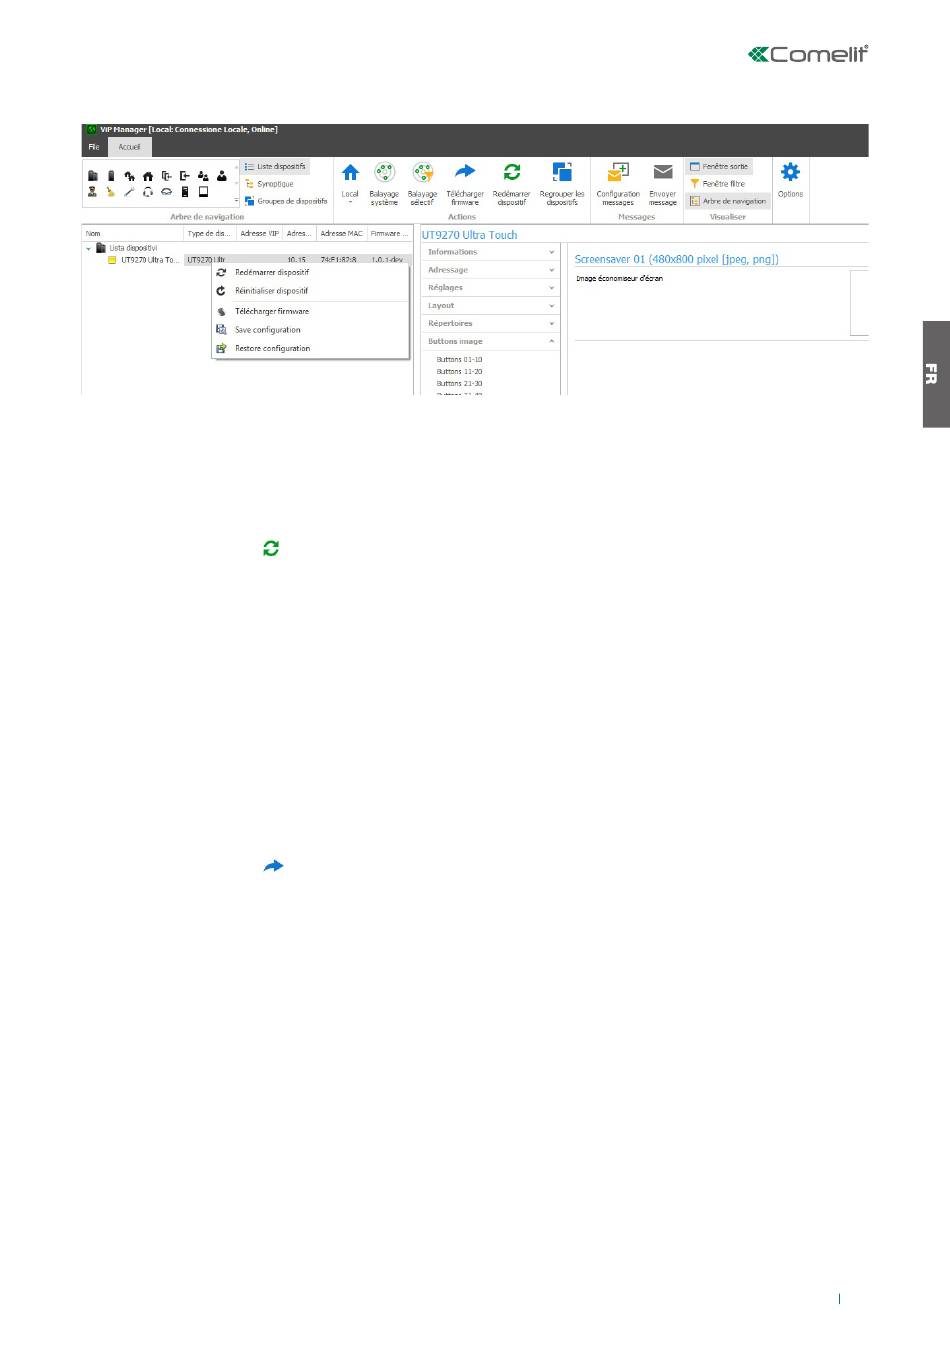Select Liste dispositifs view

click(275, 167)
